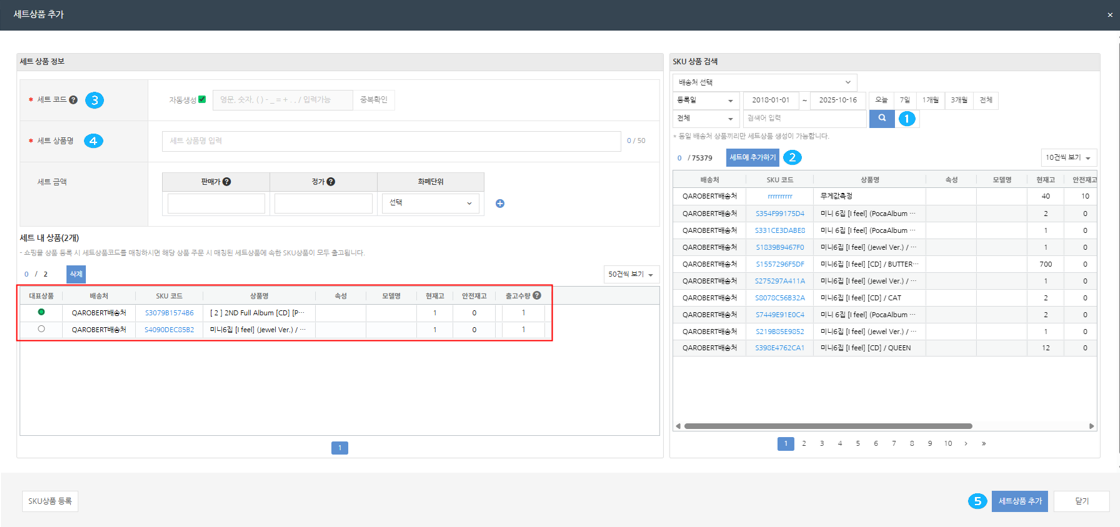
Task: Select the first row's 대표상품 radio button
Action: pos(41,313)
